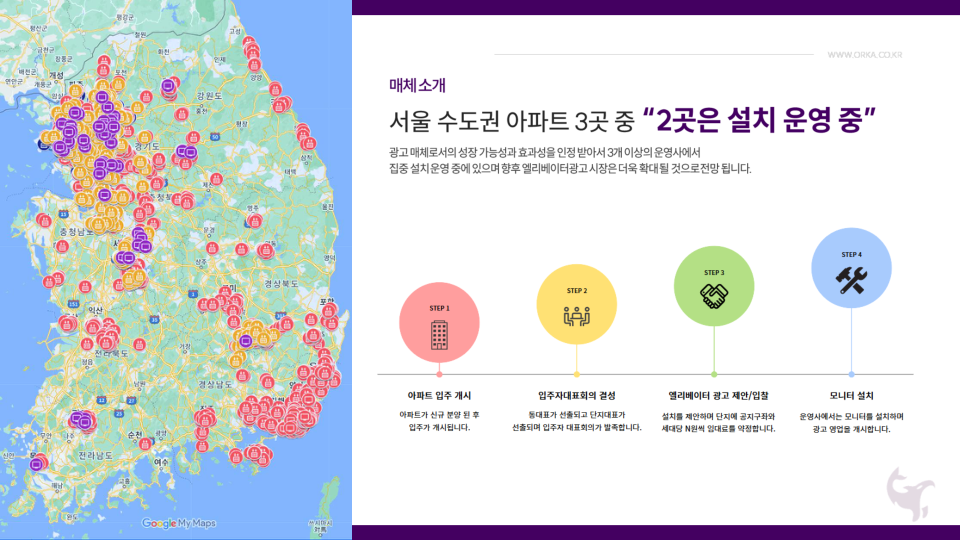The height and width of the screenshot is (540, 960).
Task: Click the building icon in STEP 1
Action: (x=439, y=334)
